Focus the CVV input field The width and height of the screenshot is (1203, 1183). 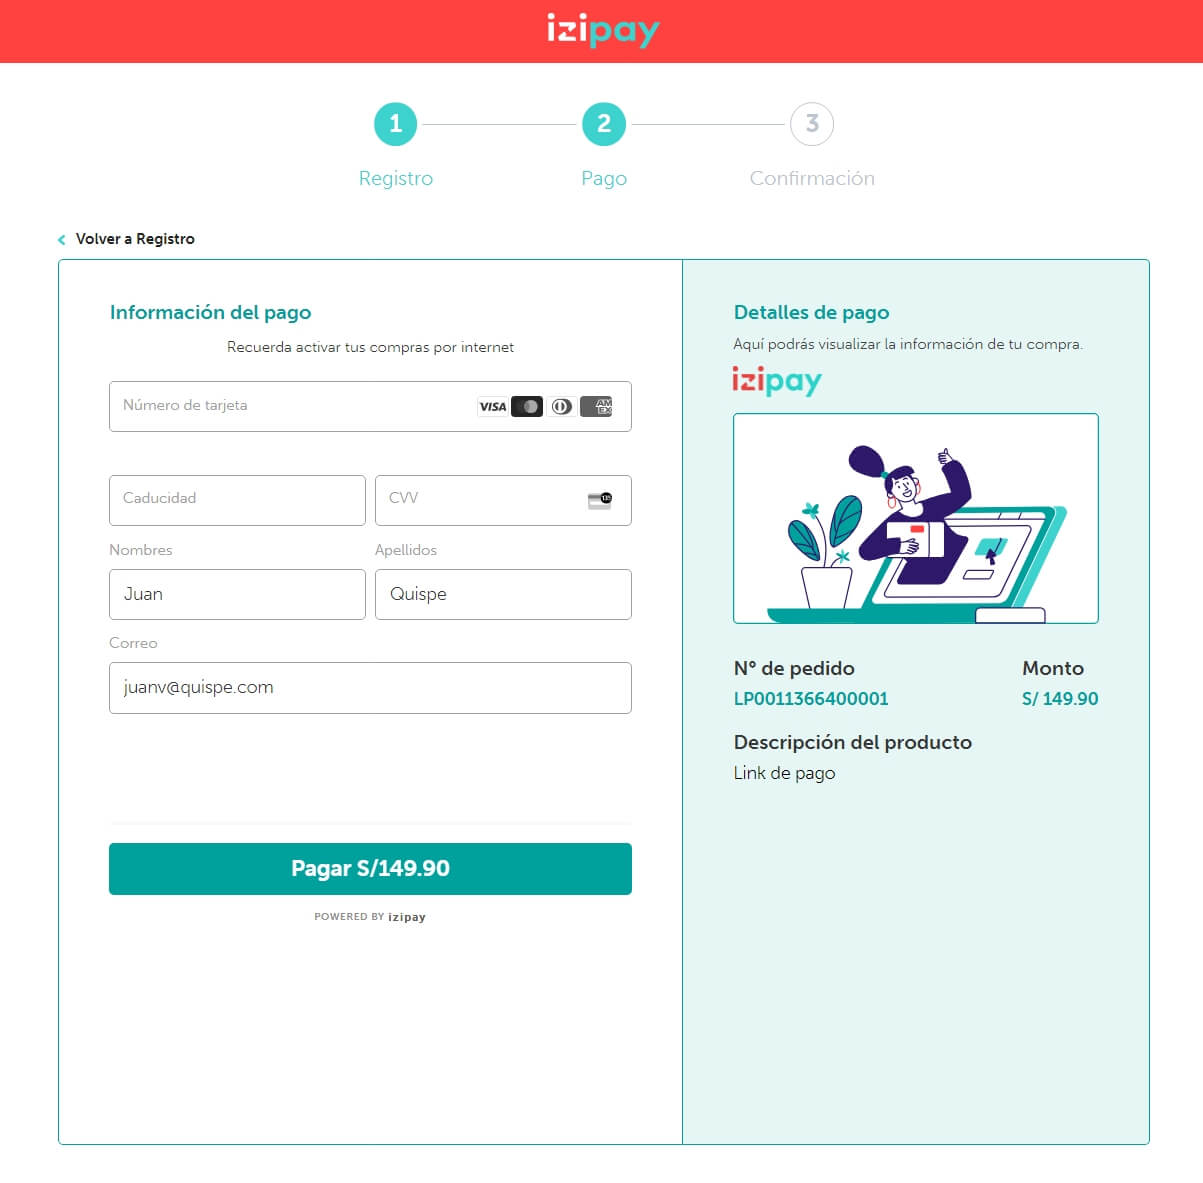(x=503, y=500)
